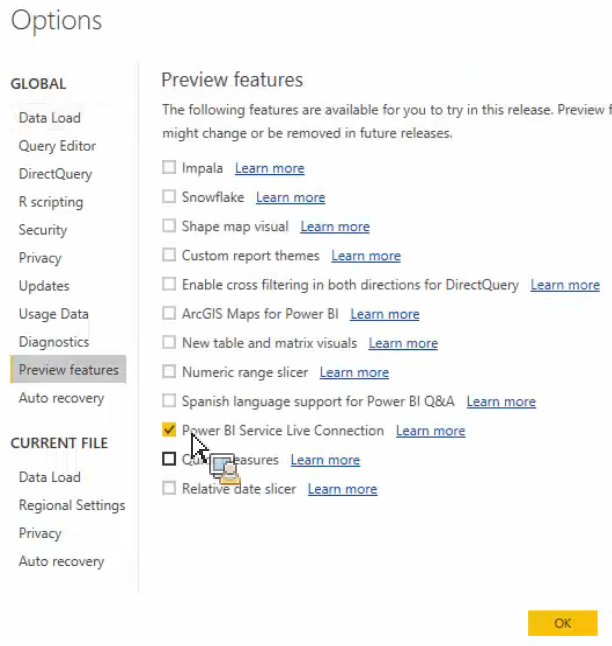612x646 pixels.
Task: Enable the Relative date slicer checkbox
Action: pos(169,489)
